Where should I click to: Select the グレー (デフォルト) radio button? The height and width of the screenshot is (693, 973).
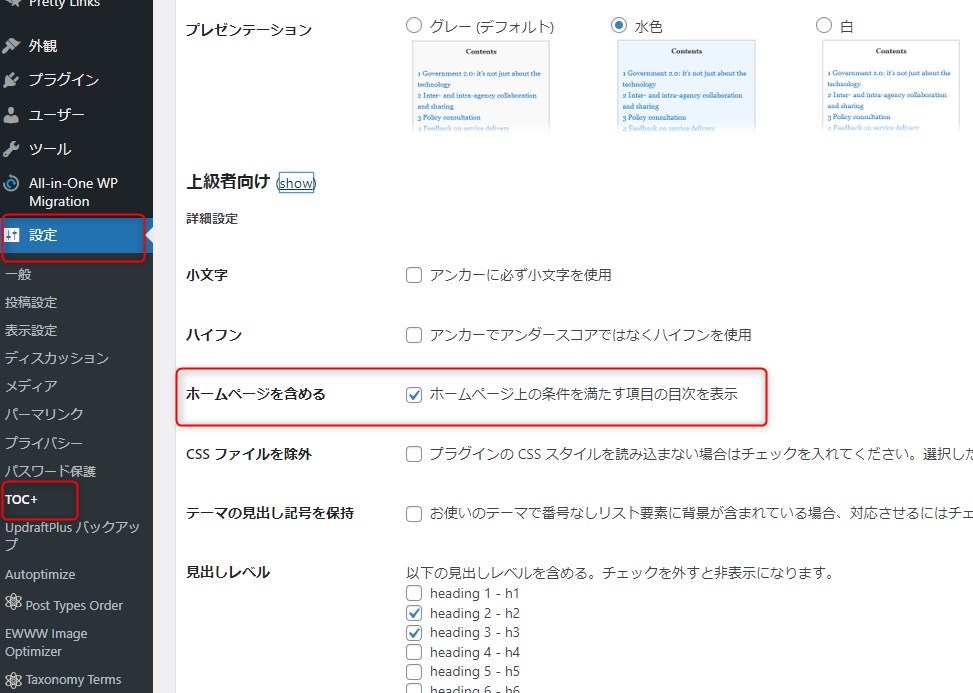tap(414, 25)
